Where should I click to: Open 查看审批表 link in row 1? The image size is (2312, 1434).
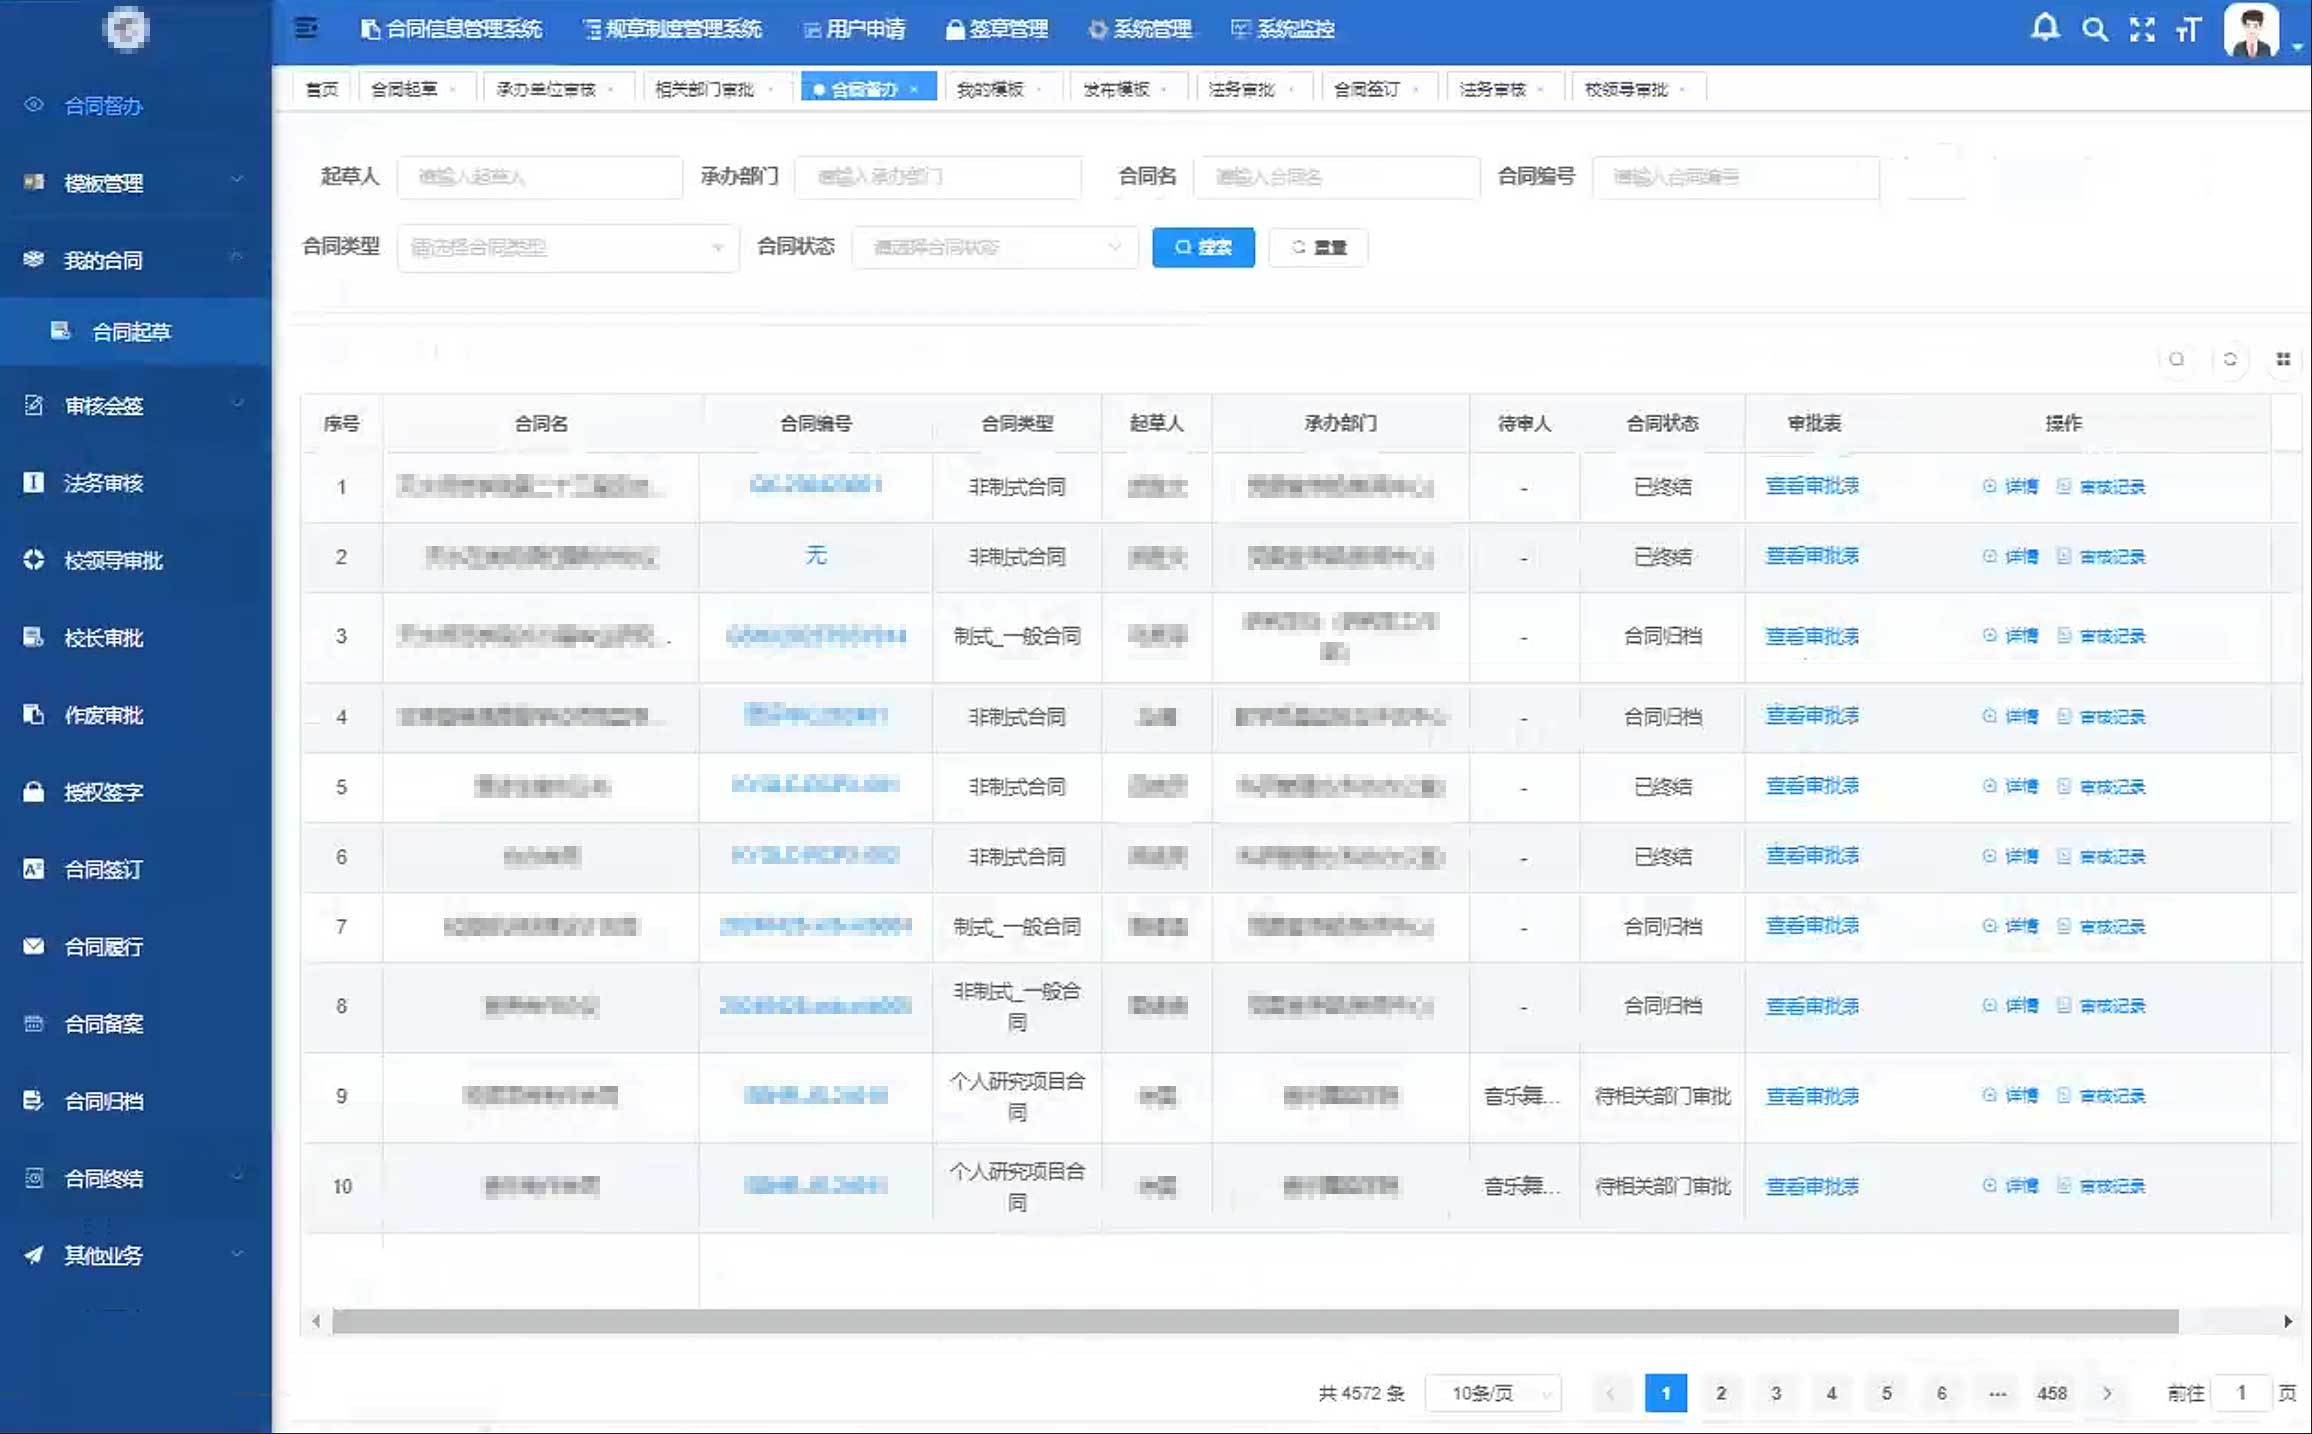tap(1812, 486)
